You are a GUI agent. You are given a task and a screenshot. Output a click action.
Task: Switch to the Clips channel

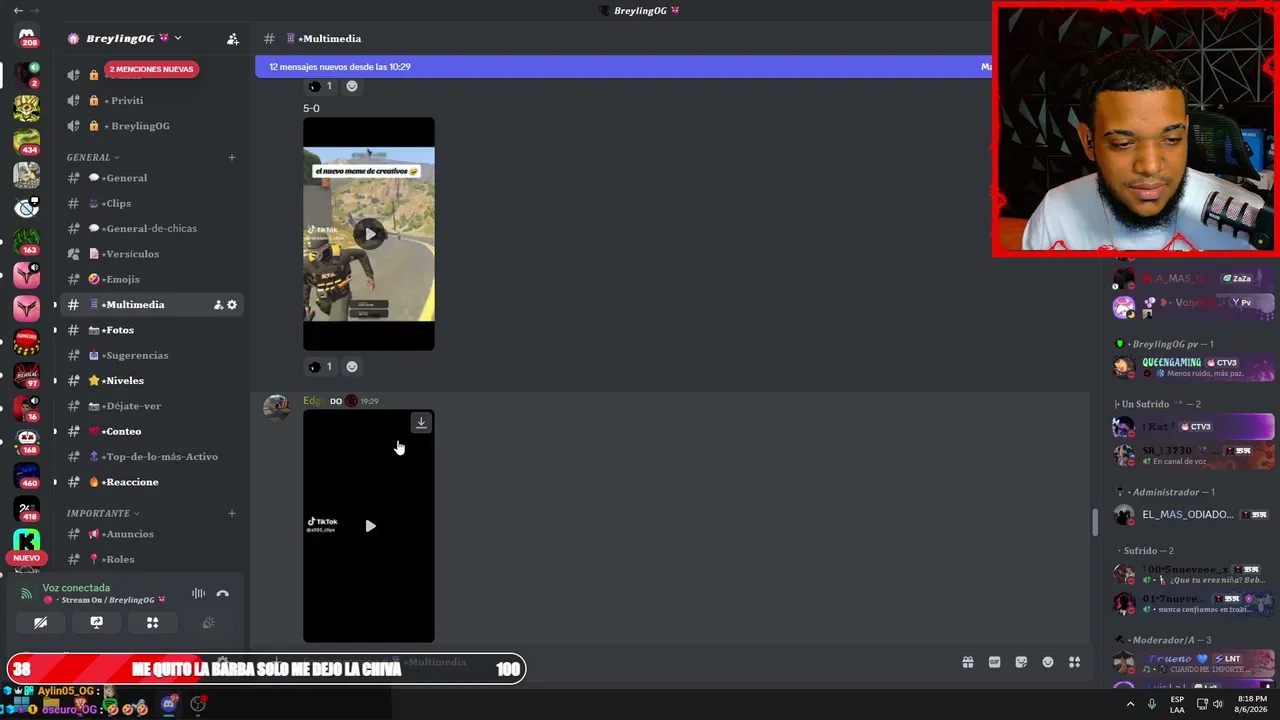pos(153,203)
